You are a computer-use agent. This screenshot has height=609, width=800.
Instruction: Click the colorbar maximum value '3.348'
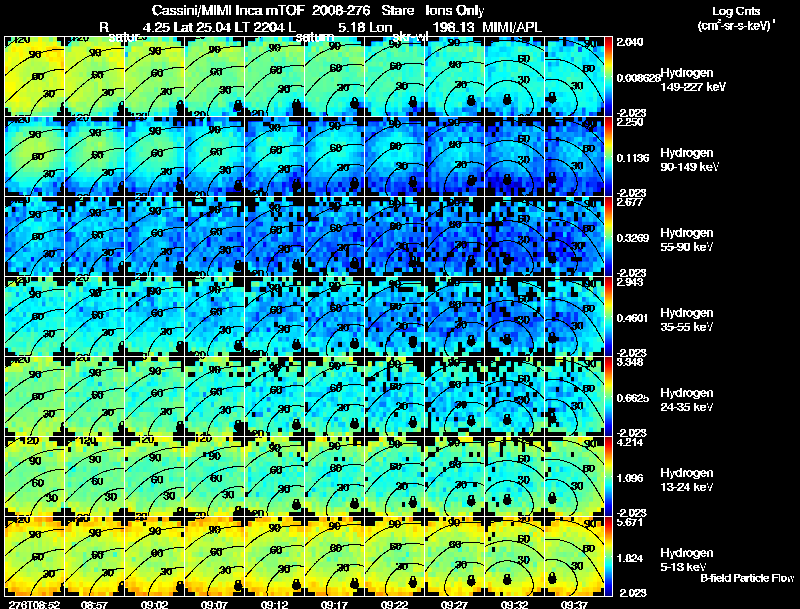coord(630,362)
